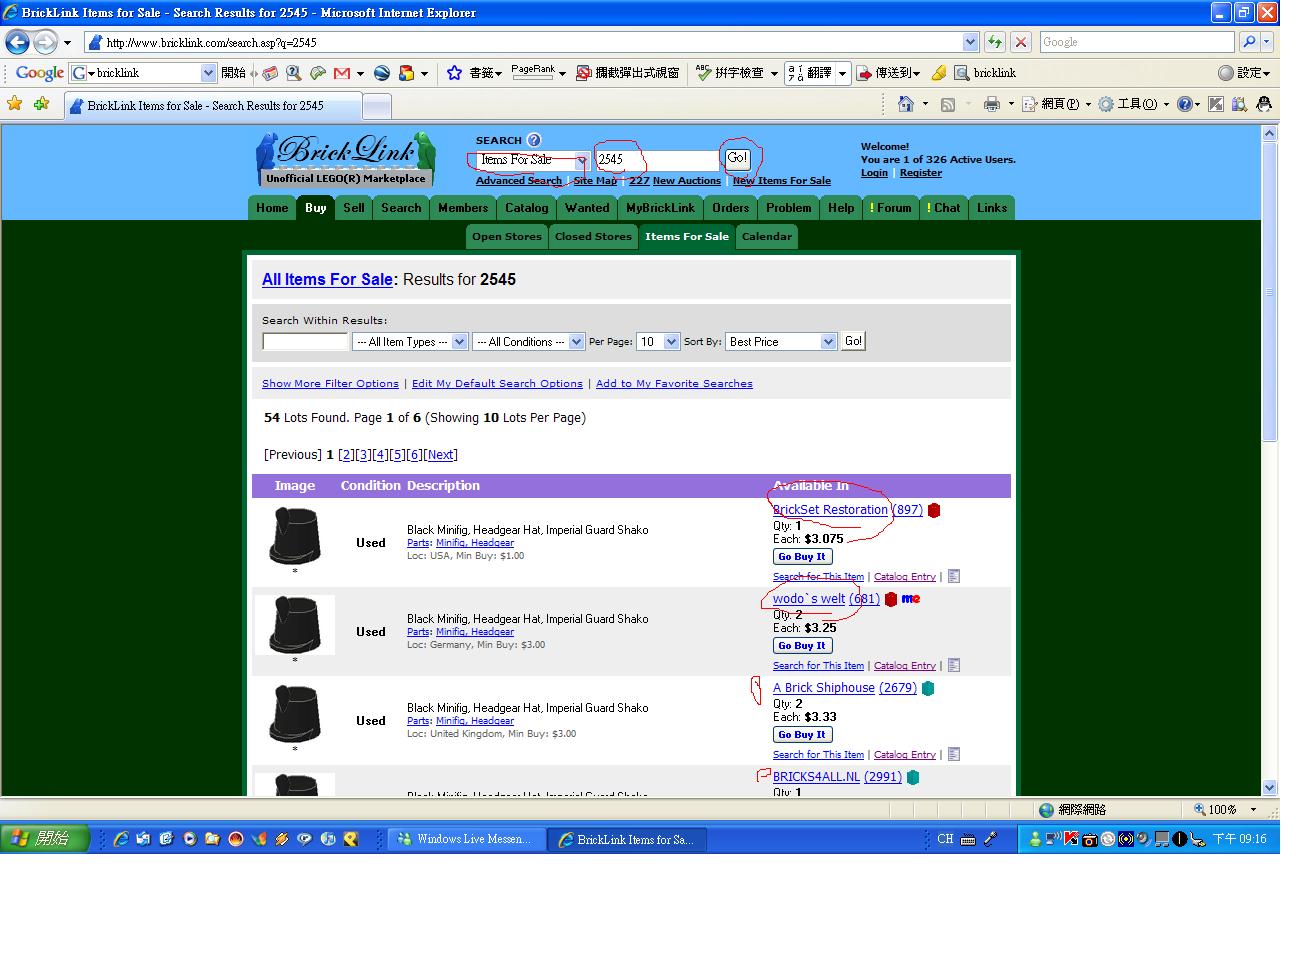Click the Stop loading icon

click(1020, 42)
